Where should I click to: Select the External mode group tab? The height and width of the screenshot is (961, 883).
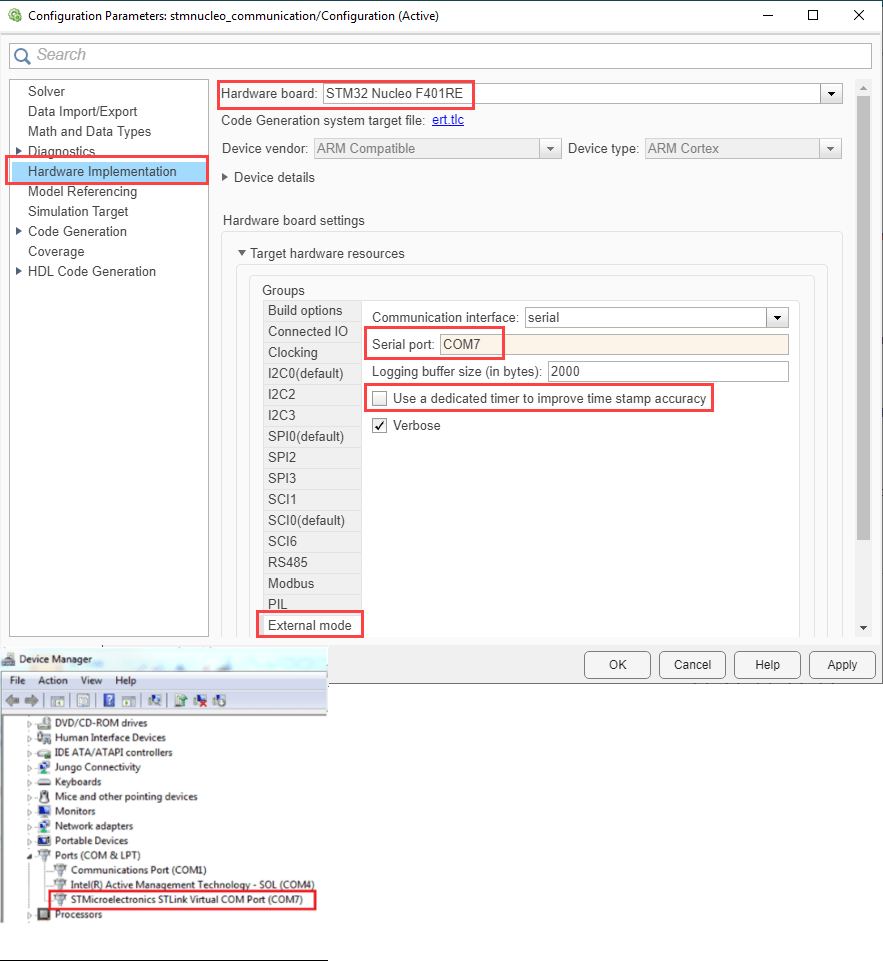click(309, 626)
